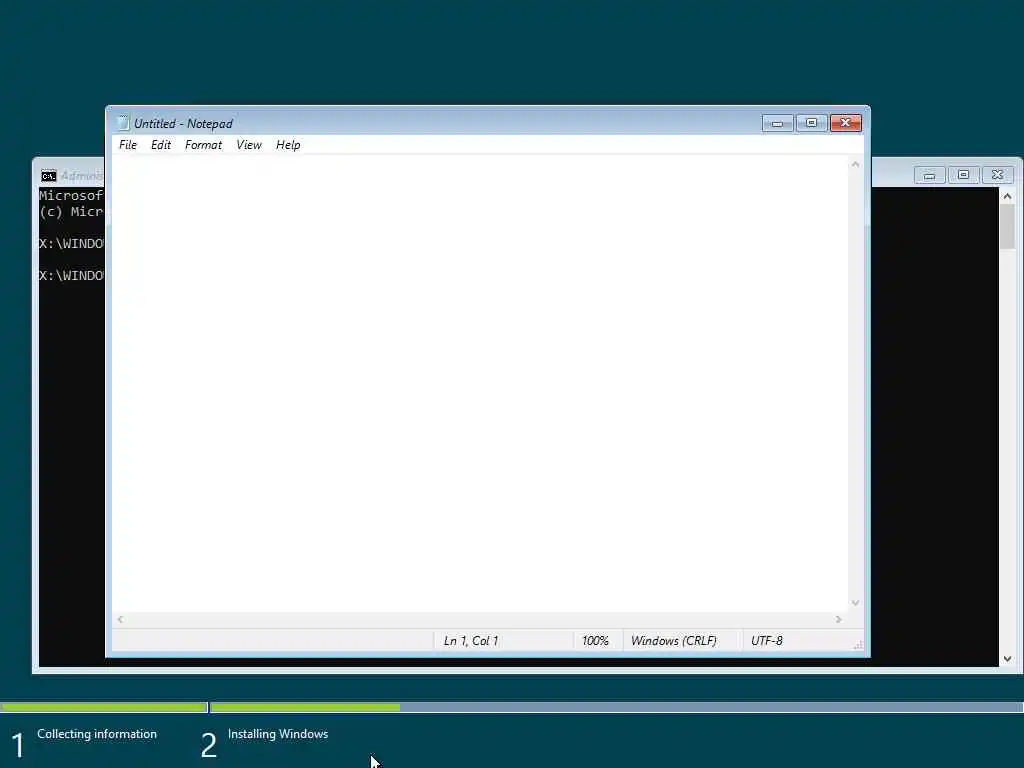This screenshot has height=768, width=1024.
Task: Click the Installing Windows progress bar
Action: pyautogui.click(x=616, y=707)
